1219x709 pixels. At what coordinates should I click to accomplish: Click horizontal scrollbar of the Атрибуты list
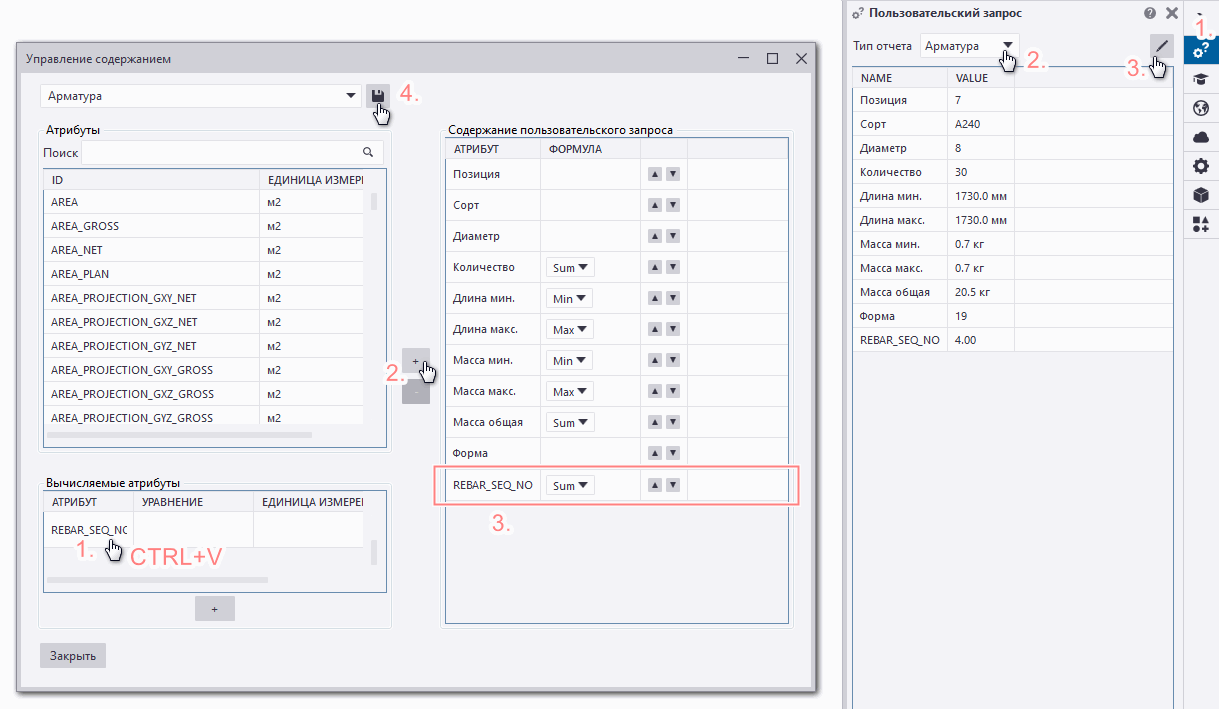click(x=179, y=436)
